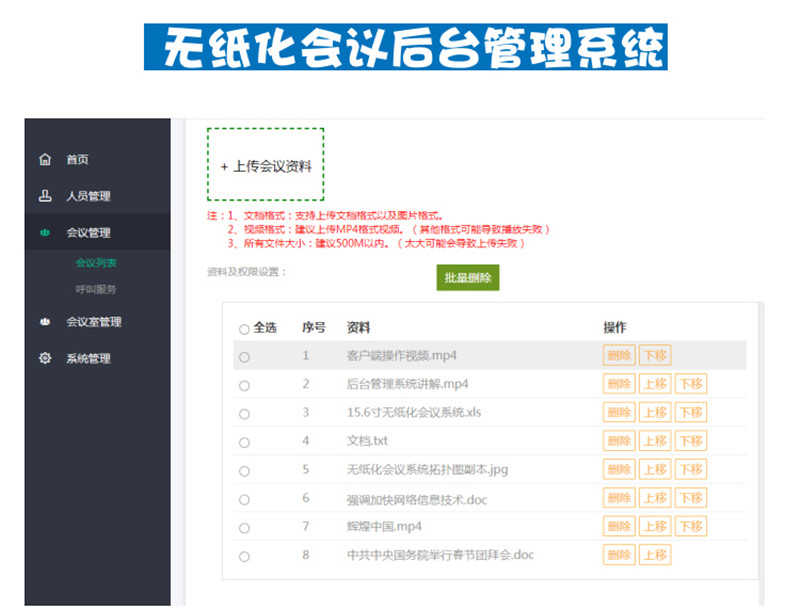This screenshot has width=800, height=609.
Task: Click the home icon in sidebar
Action: 44,160
